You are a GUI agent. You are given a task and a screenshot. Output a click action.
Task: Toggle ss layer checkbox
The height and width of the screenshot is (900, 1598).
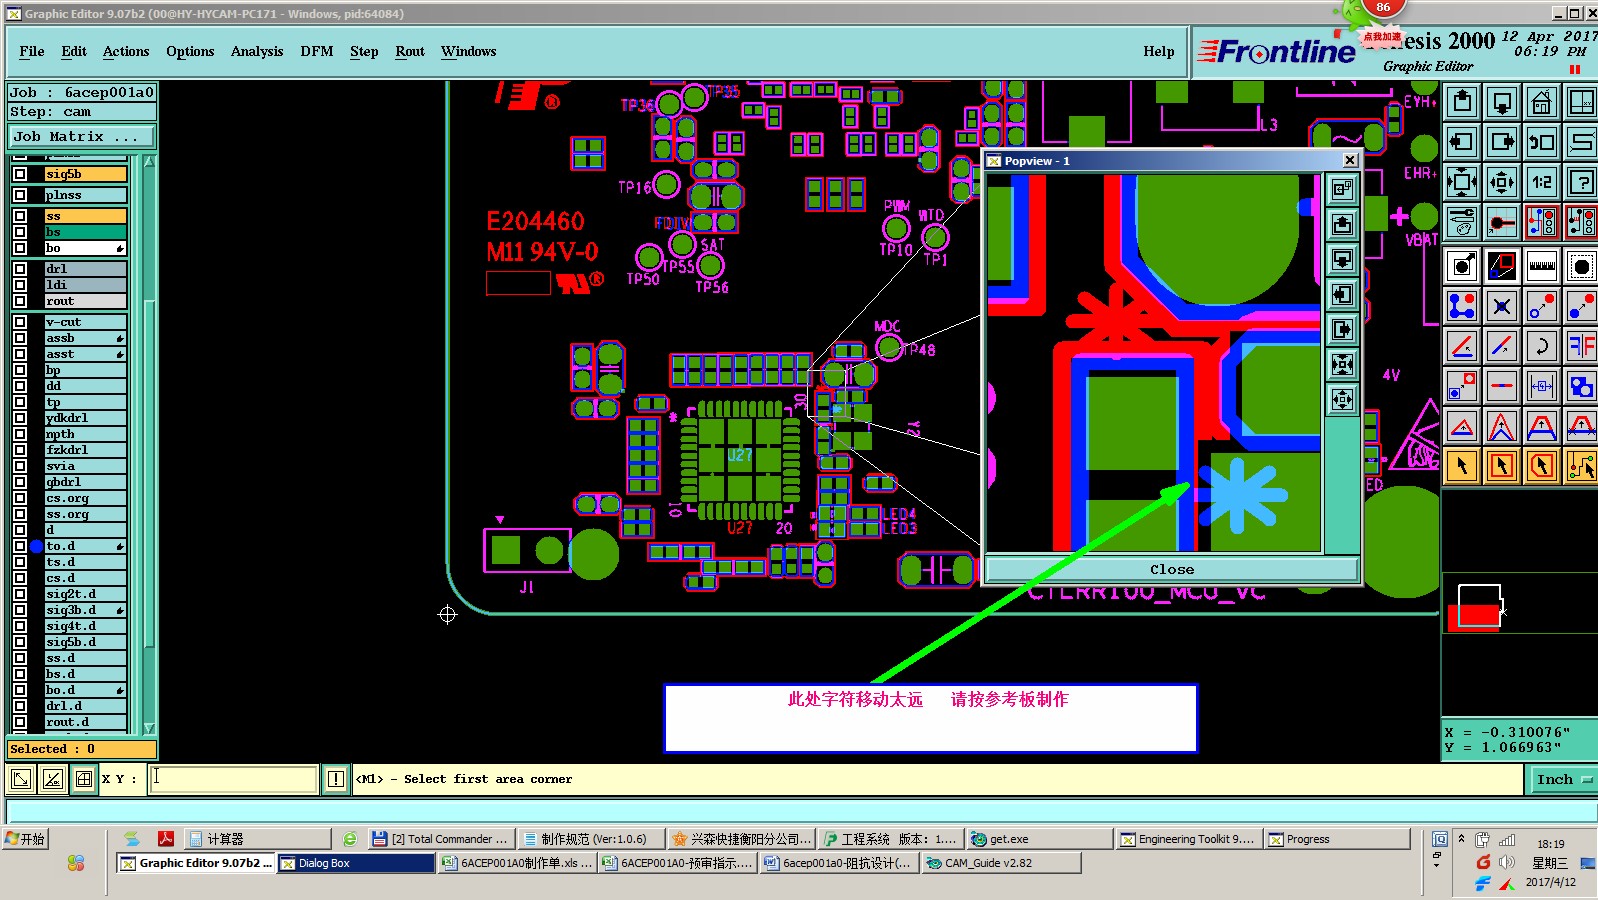pos(20,216)
